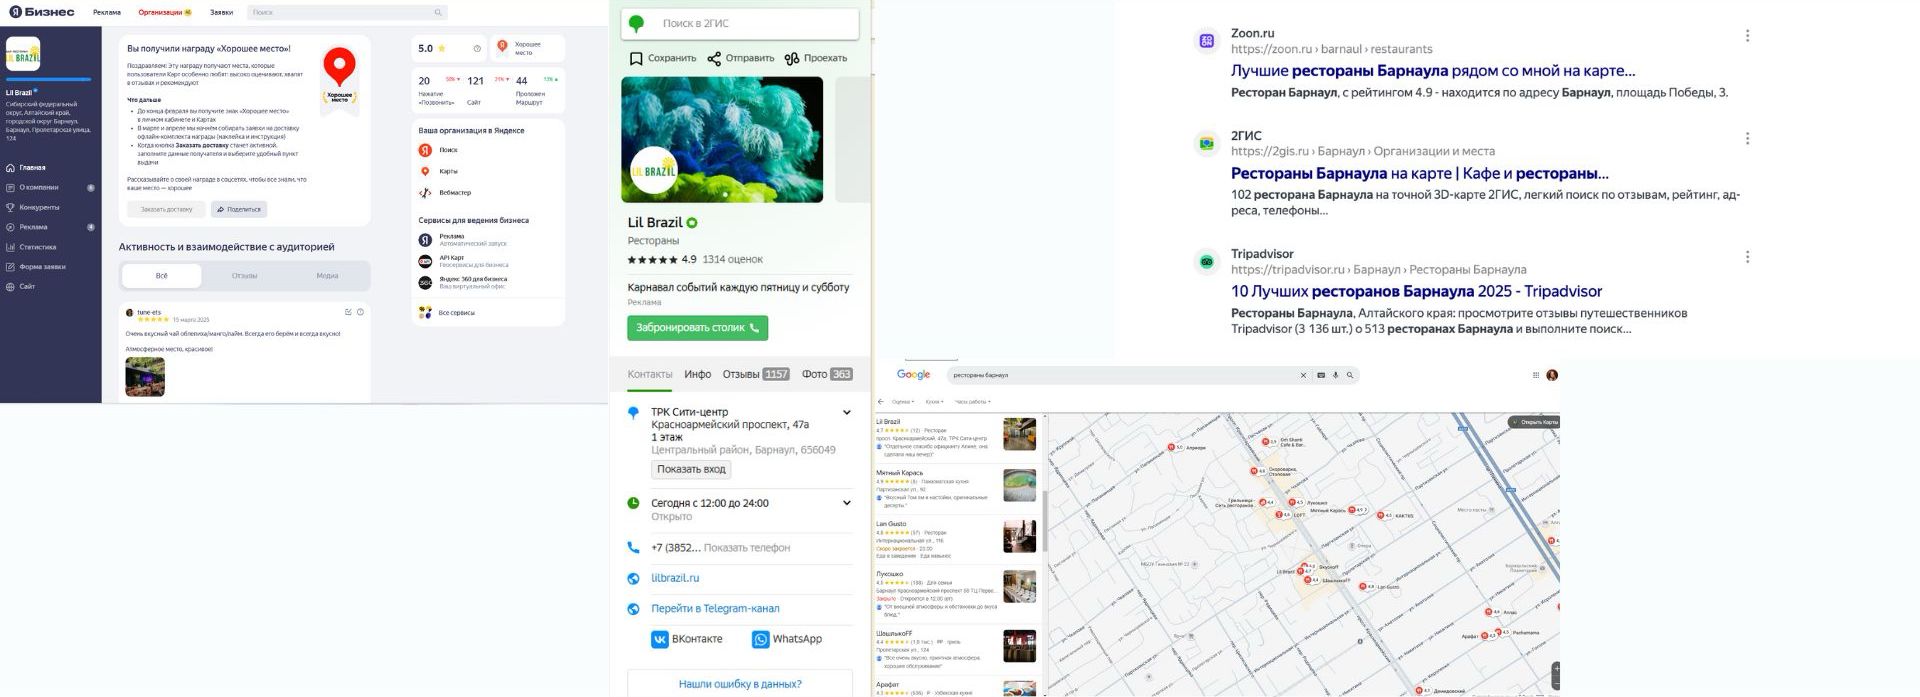Click the Сохранить bookmark icon in 2GIS
This screenshot has height=697, width=1920.
[635, 58]
